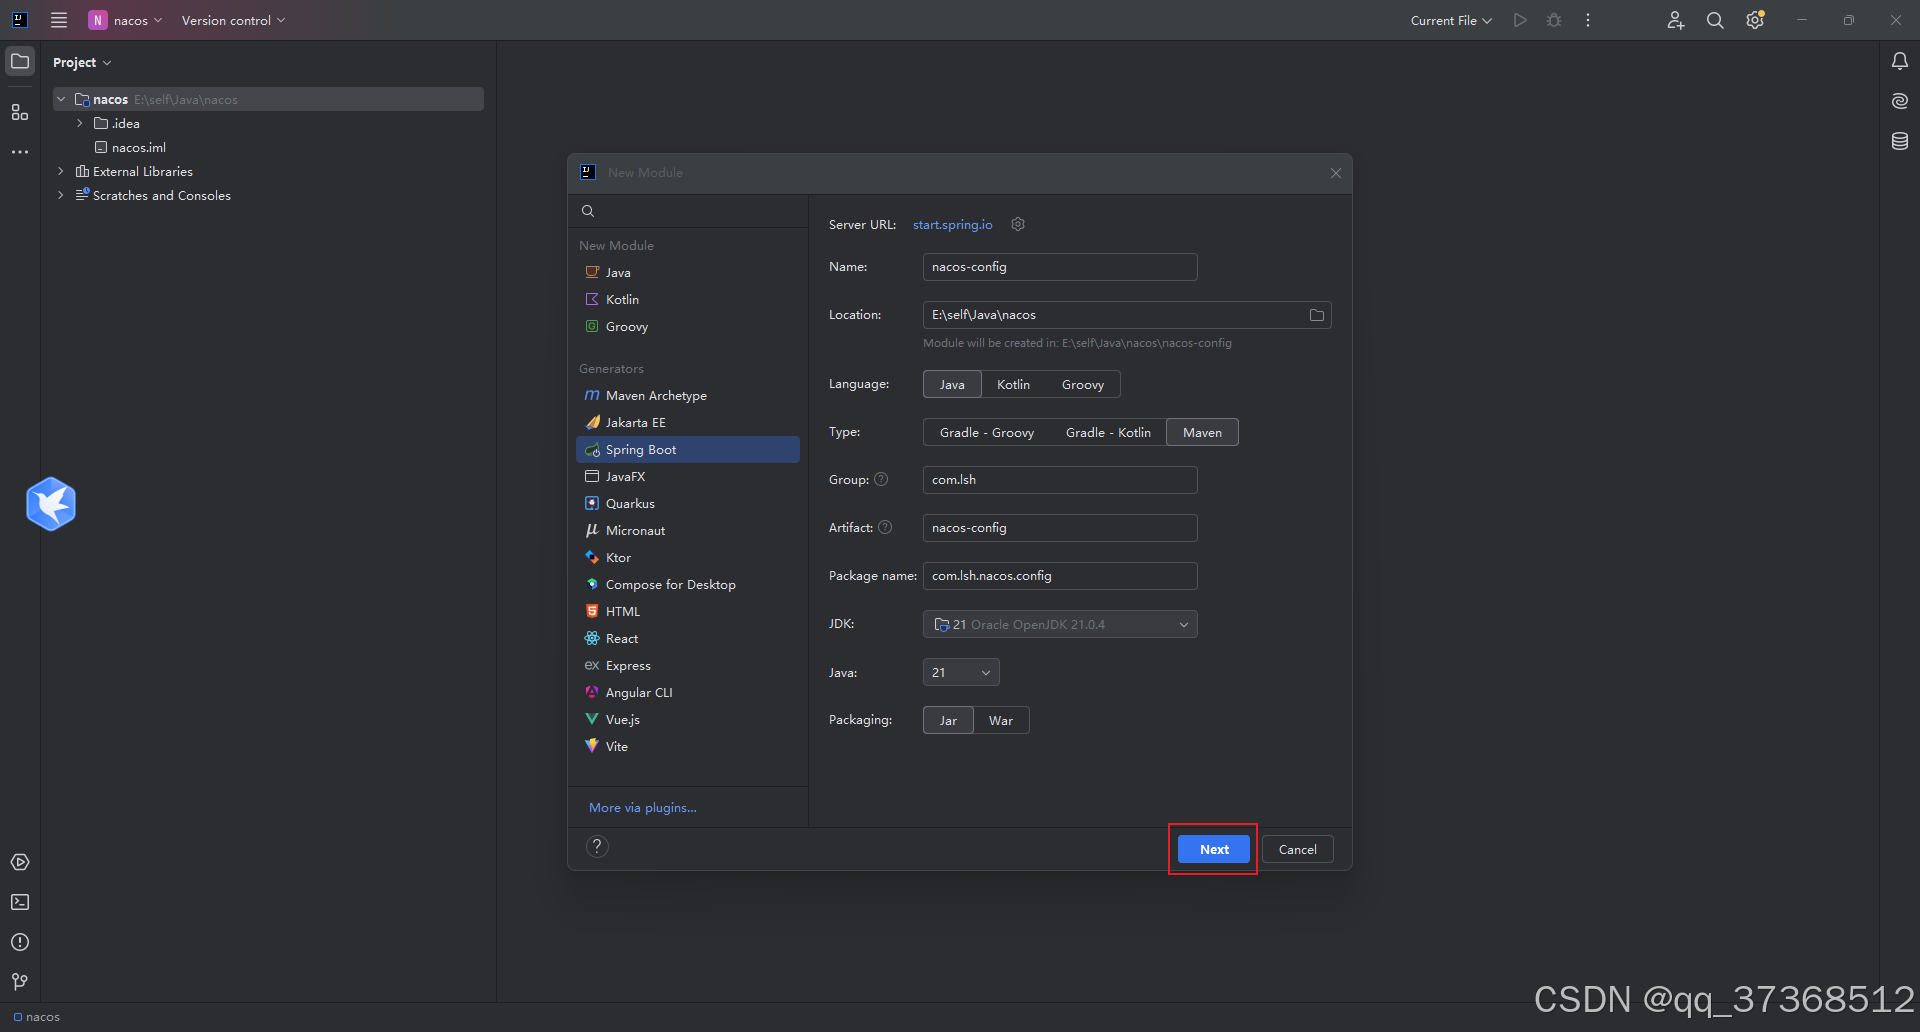The width and height of the screenshot is (1920, 1032).
Task: Open IDE settings gear icon
Action: [1755, 20]
